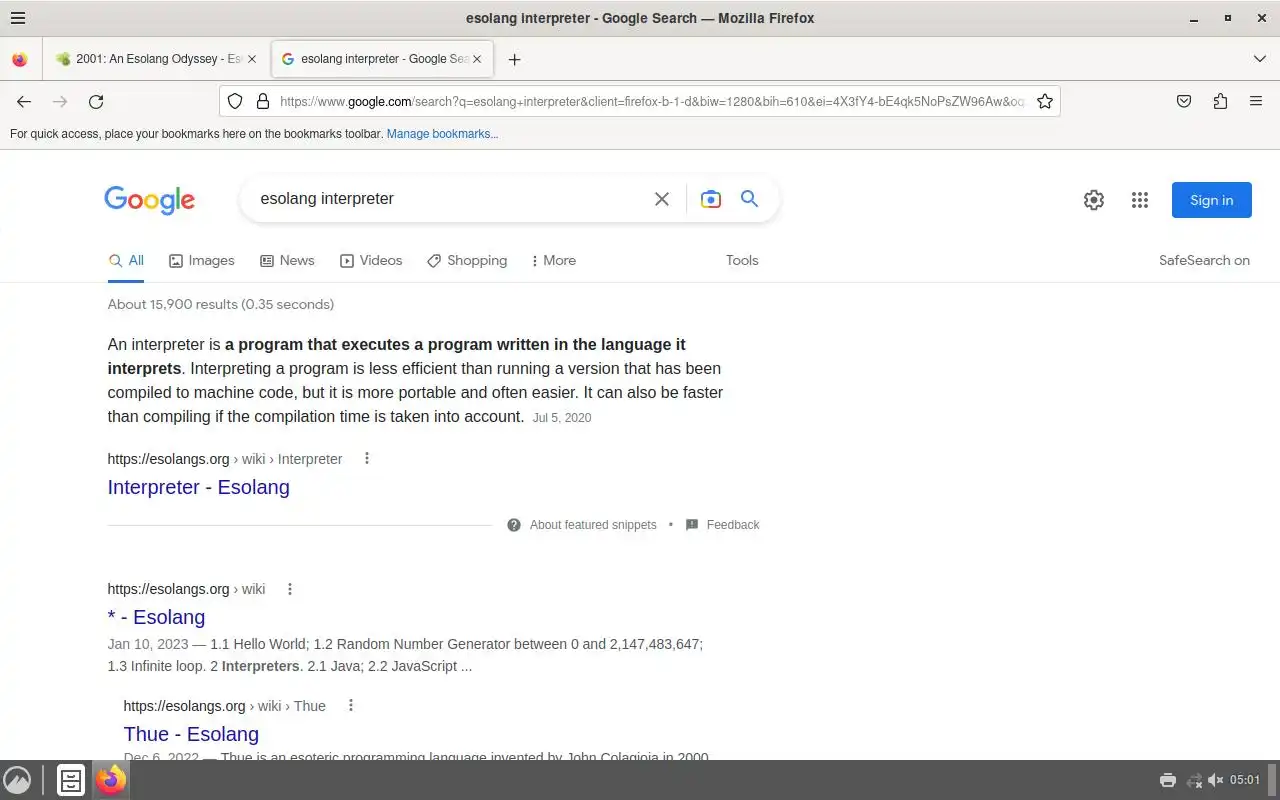
Task: Reload the current Google results page
Action: point(96,101)
